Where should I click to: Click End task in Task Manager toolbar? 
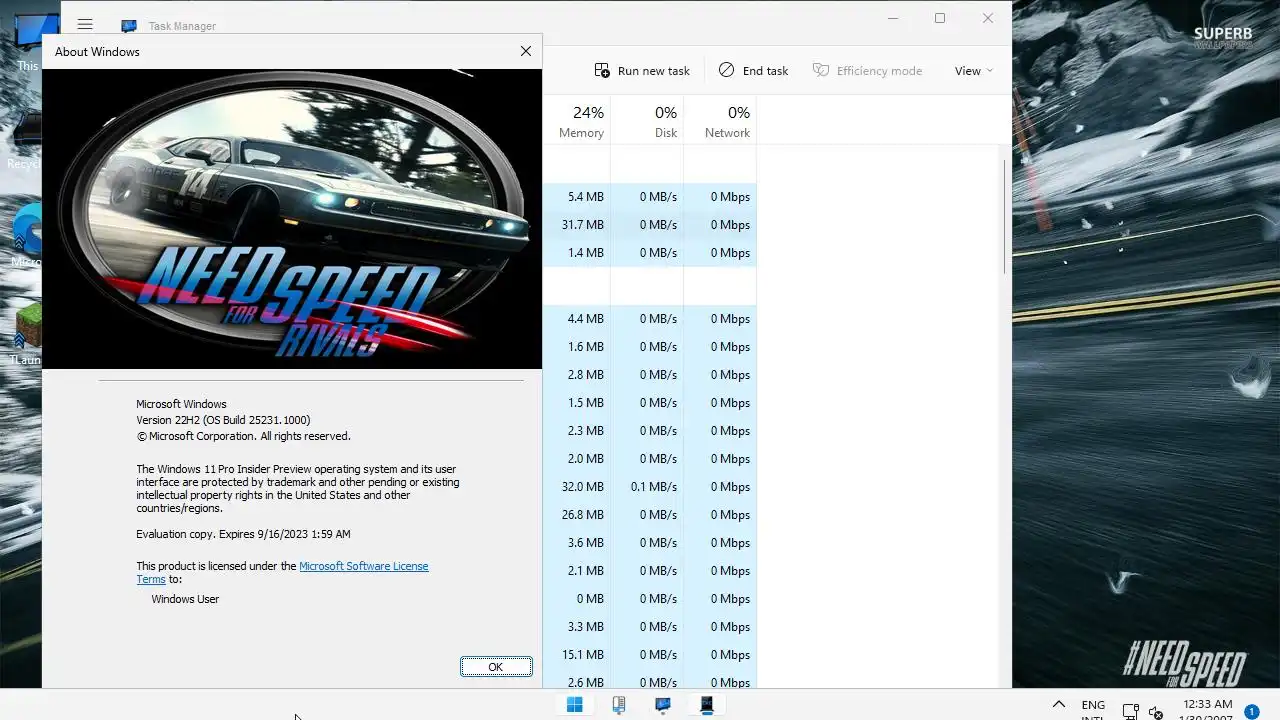coord(753,71)
